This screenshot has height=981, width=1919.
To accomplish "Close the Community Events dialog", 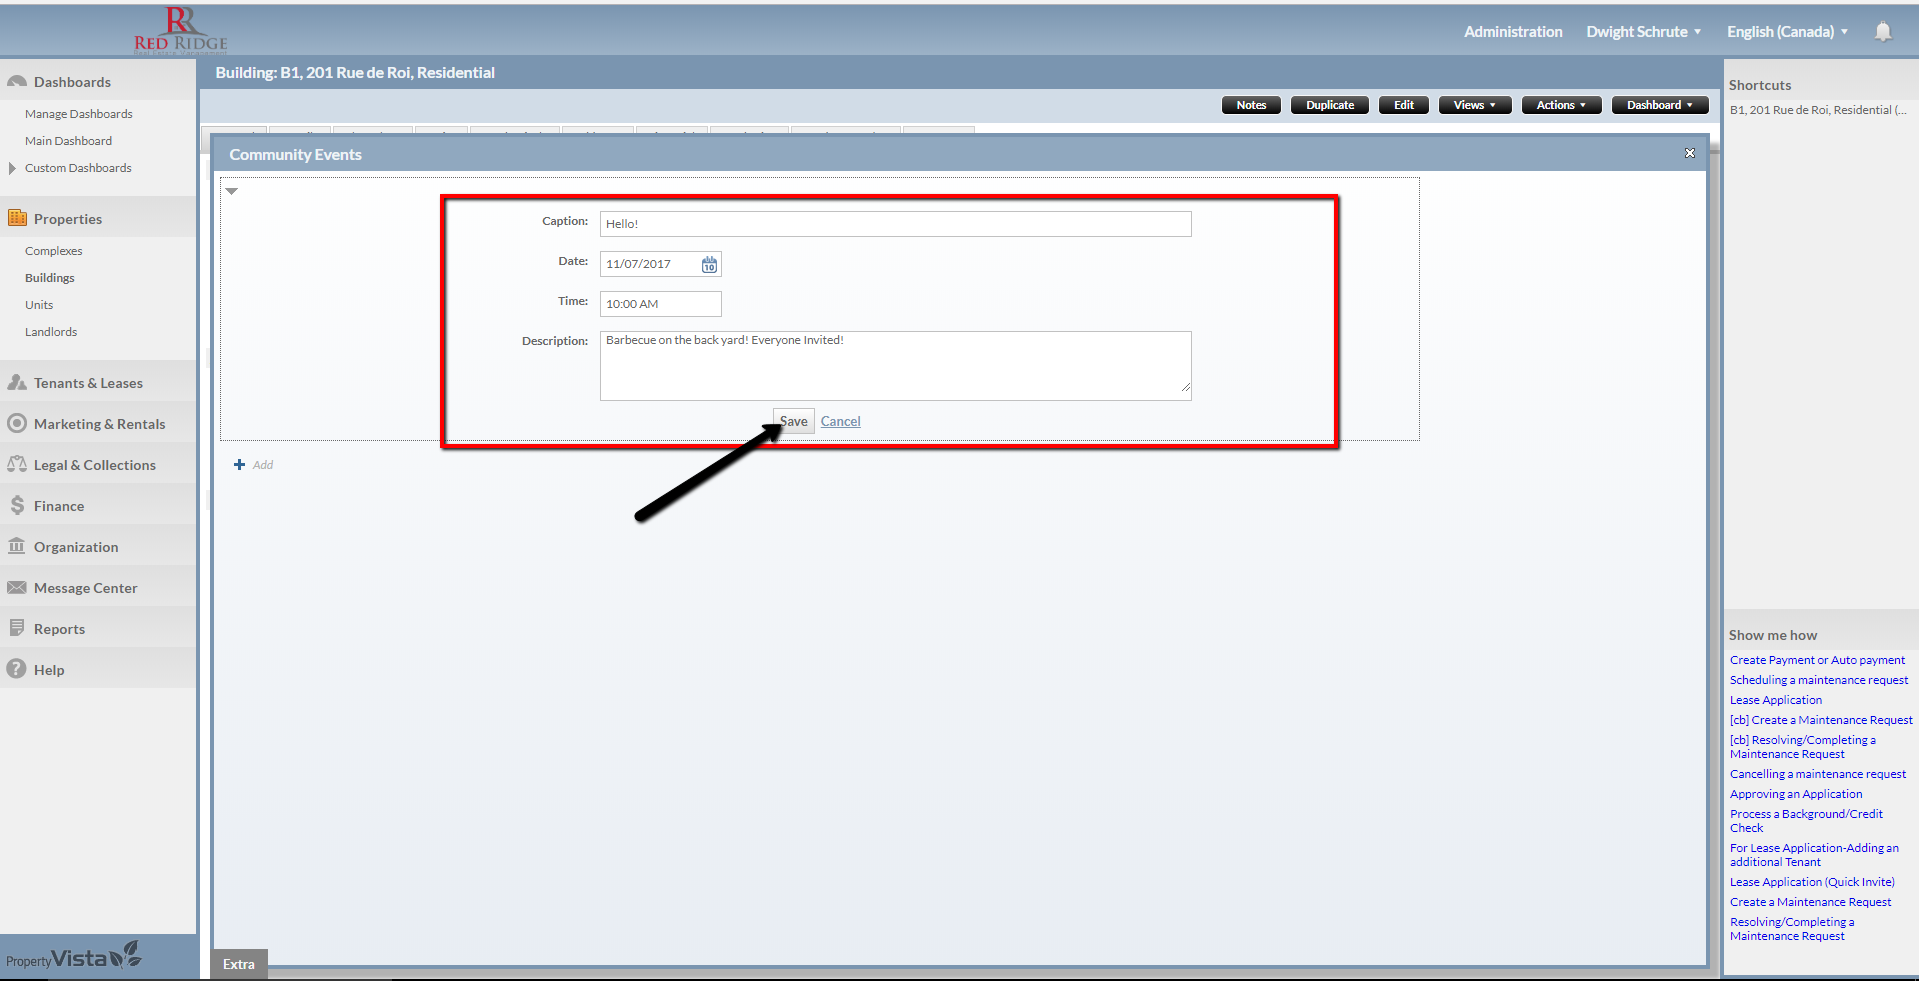I will pyautogui.click(x=1689, y=153).
